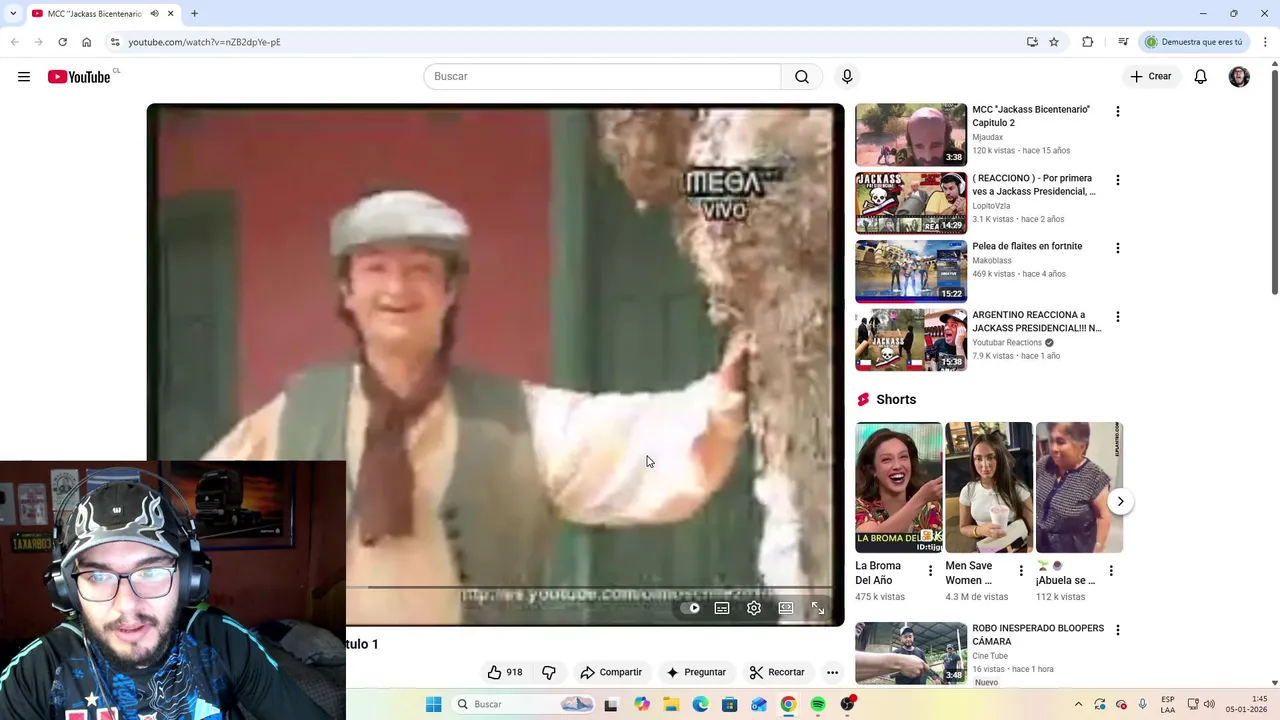The height and width of the screenshot is (720, 1280).
Task: Close the MCC Jackass Bicentenario tab
Action: (x=170, y=14)
